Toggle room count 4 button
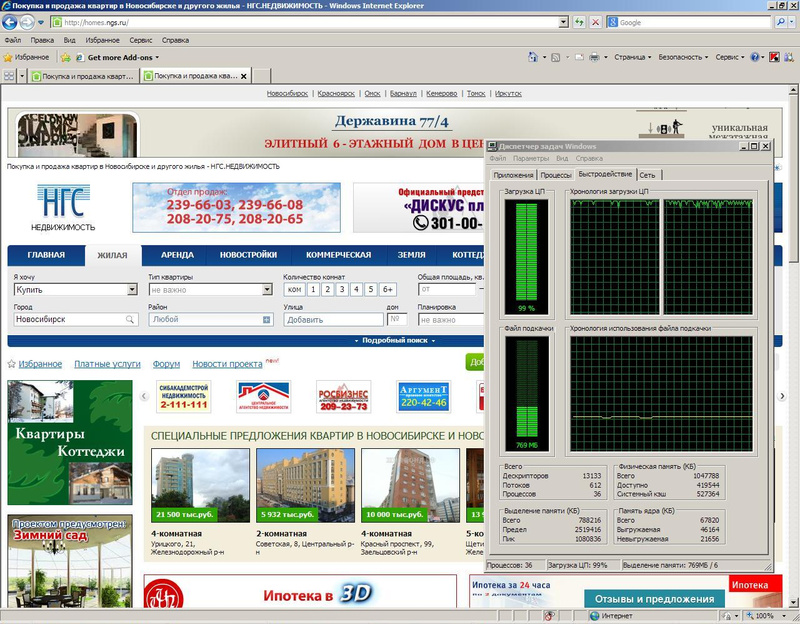Image resolution: width=800 pixels, height=624 pixels. point(356,289)
